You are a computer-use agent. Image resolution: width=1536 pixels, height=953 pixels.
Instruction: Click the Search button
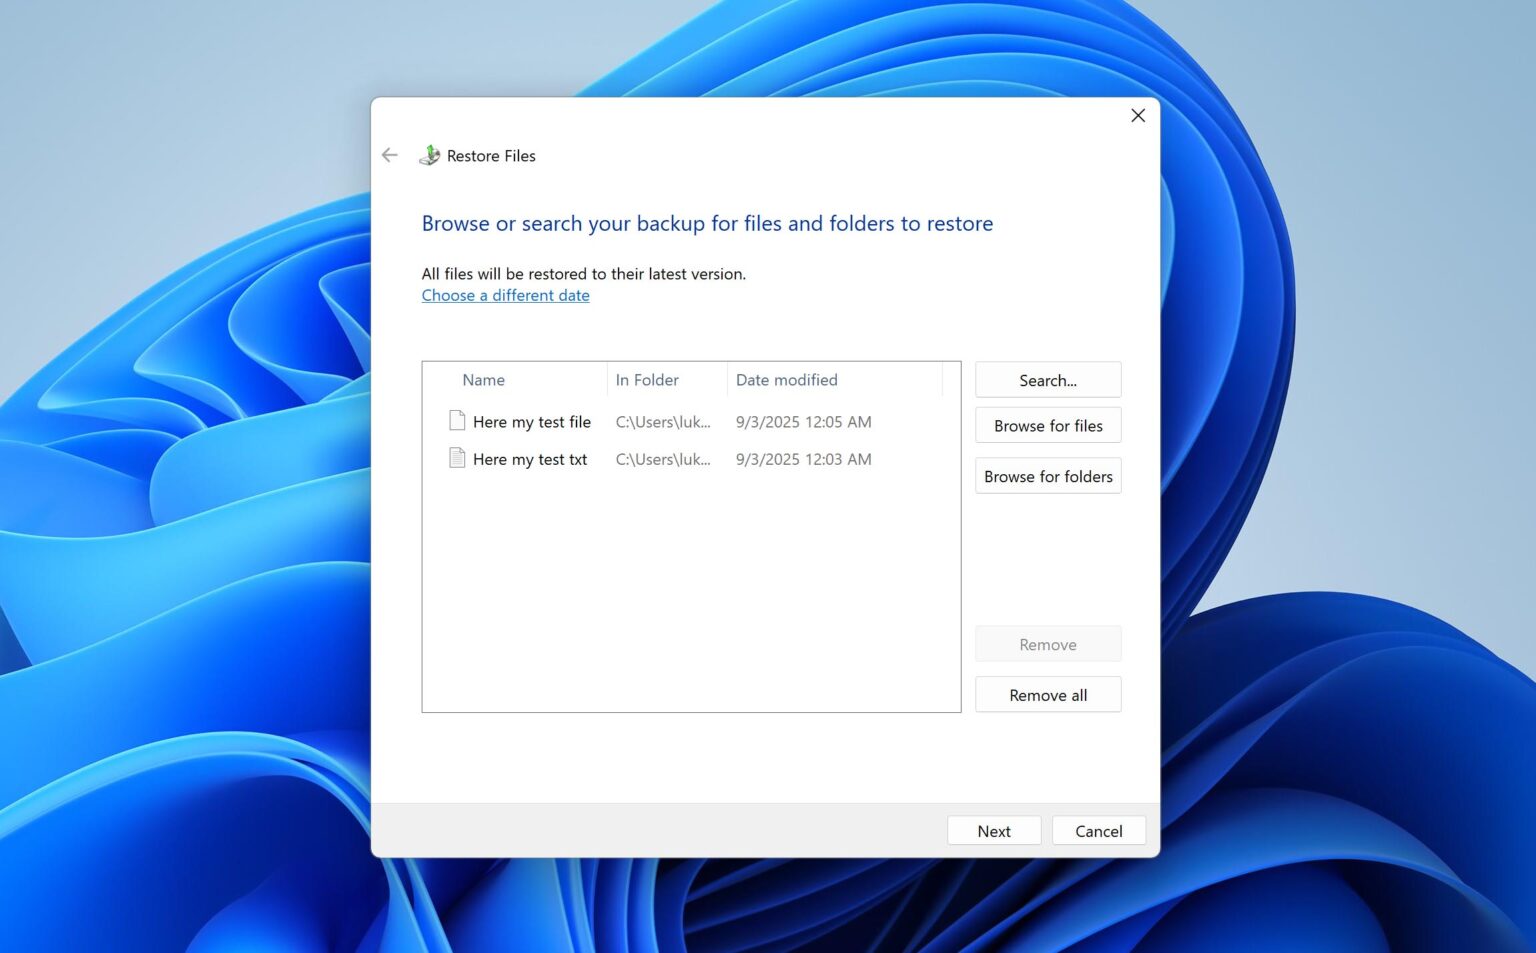(x=1047, y=380)
